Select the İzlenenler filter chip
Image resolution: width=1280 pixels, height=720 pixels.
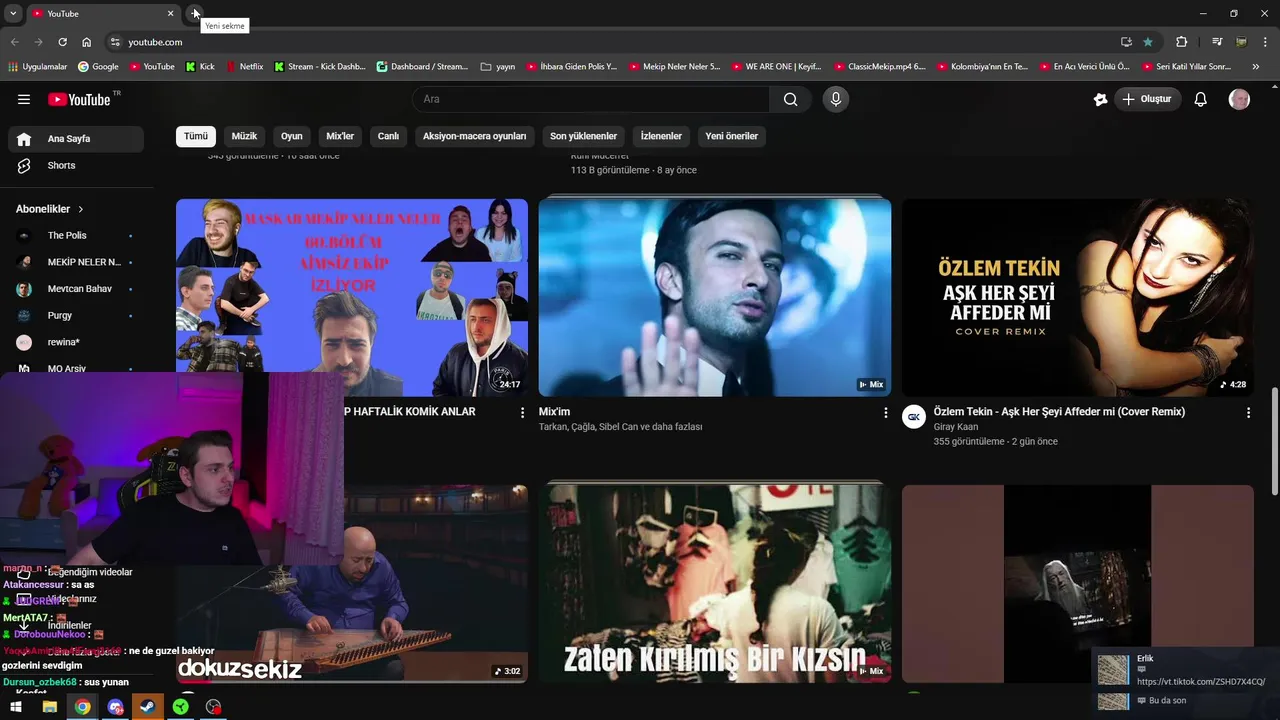(x=661, y=136)
